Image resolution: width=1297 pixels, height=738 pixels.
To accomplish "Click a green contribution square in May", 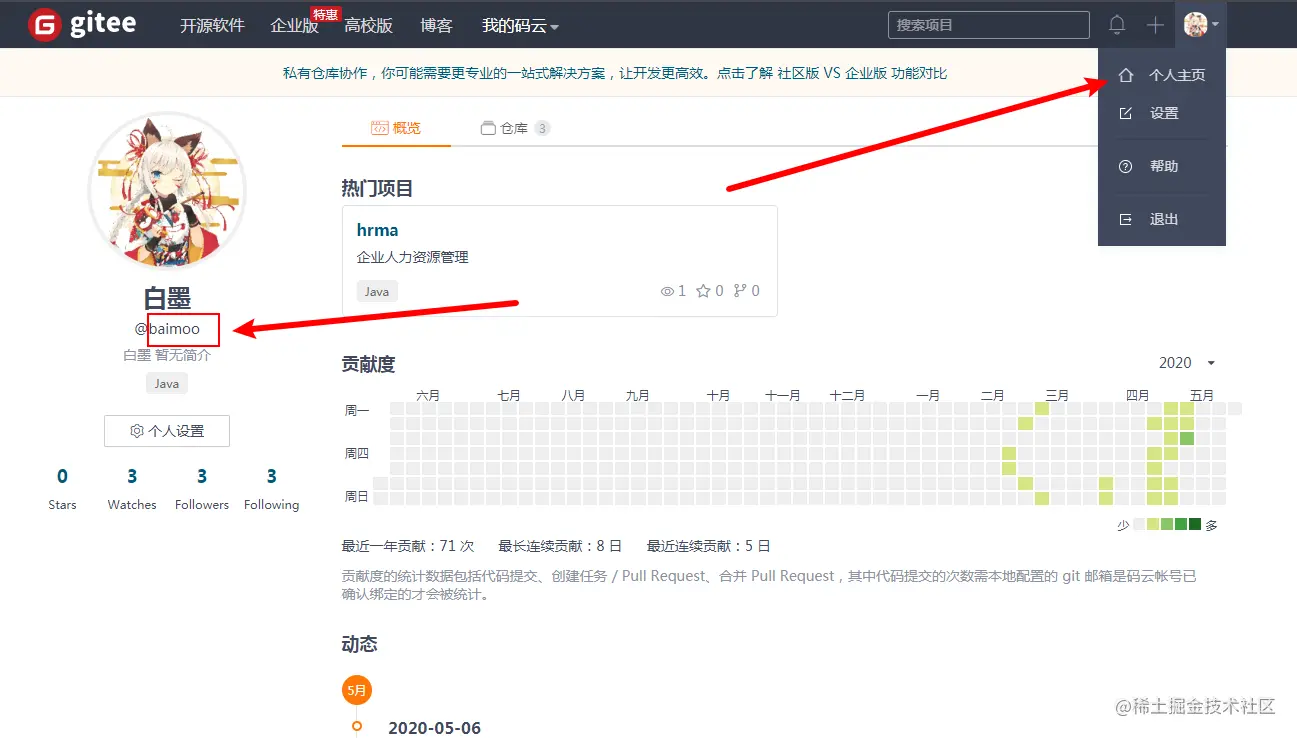I will click(1185, 437).
